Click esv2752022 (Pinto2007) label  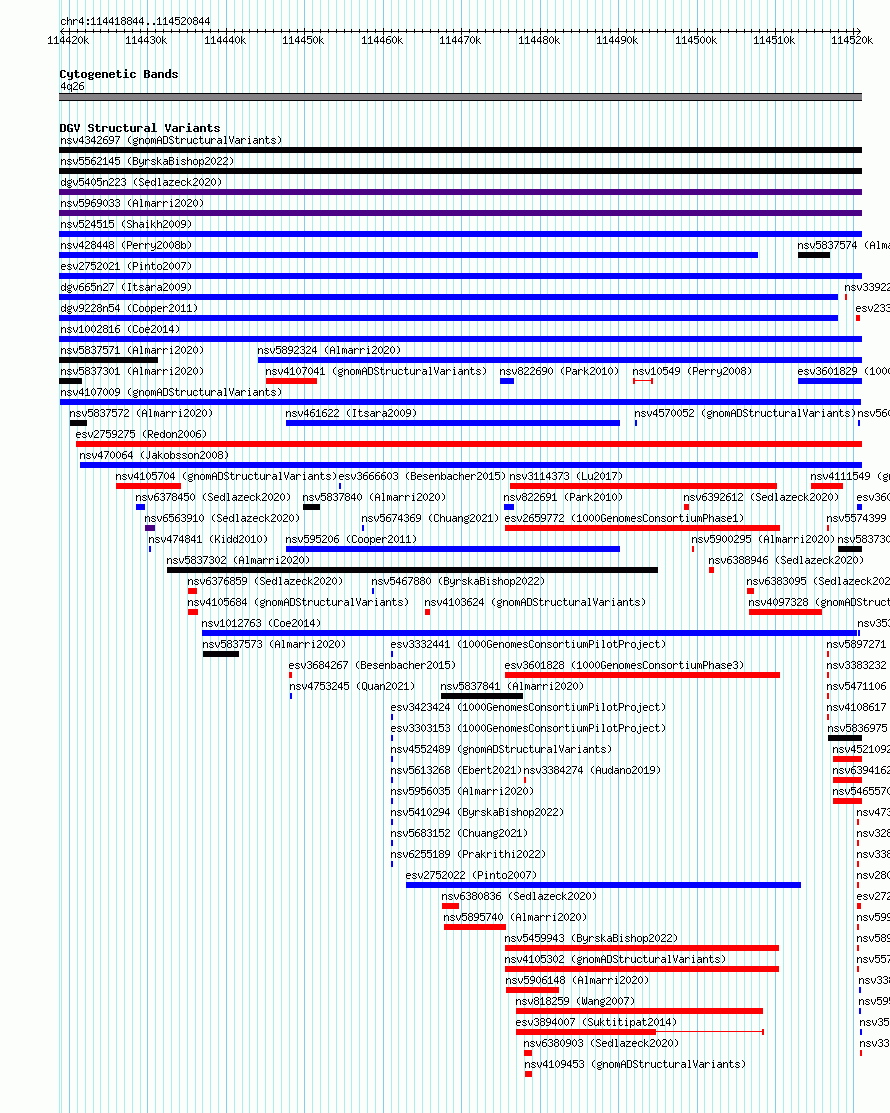[471, 876]
